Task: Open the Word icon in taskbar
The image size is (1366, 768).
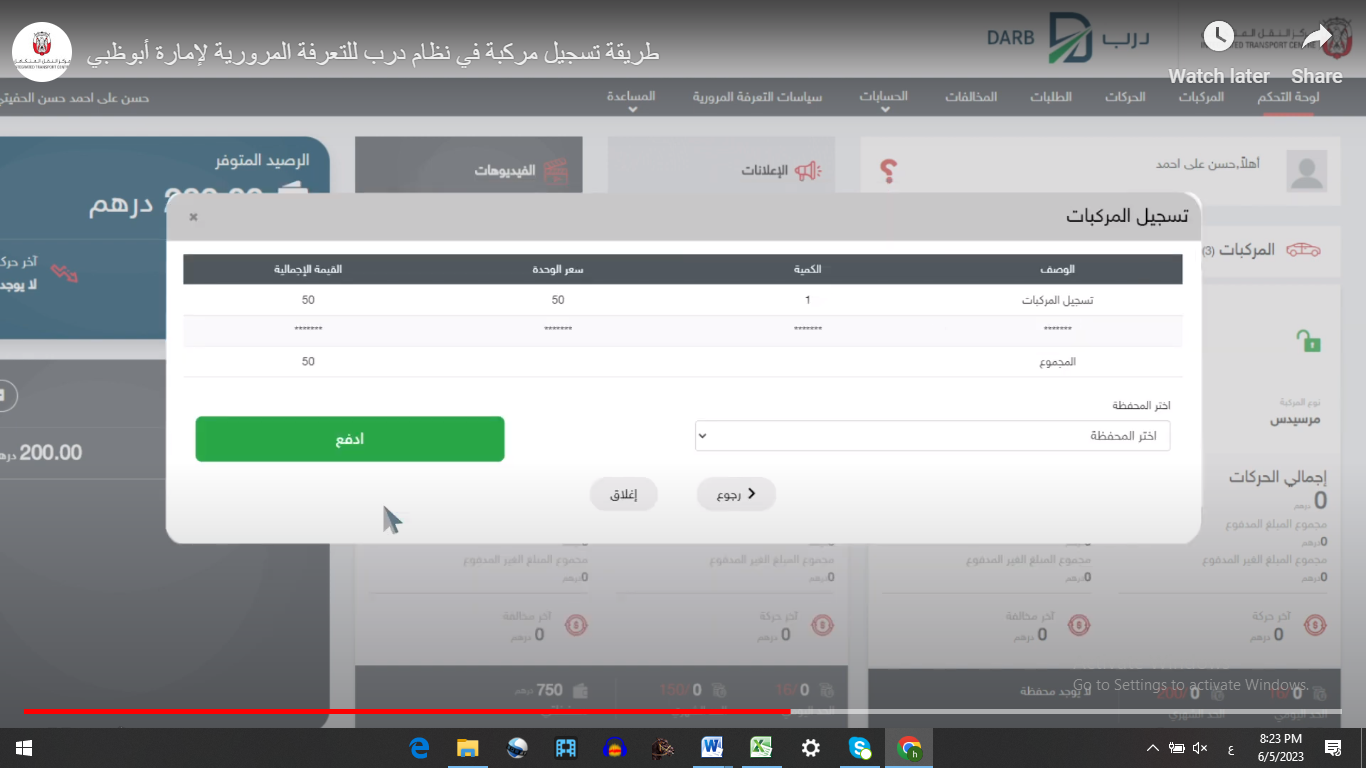Action: point(712,748)
